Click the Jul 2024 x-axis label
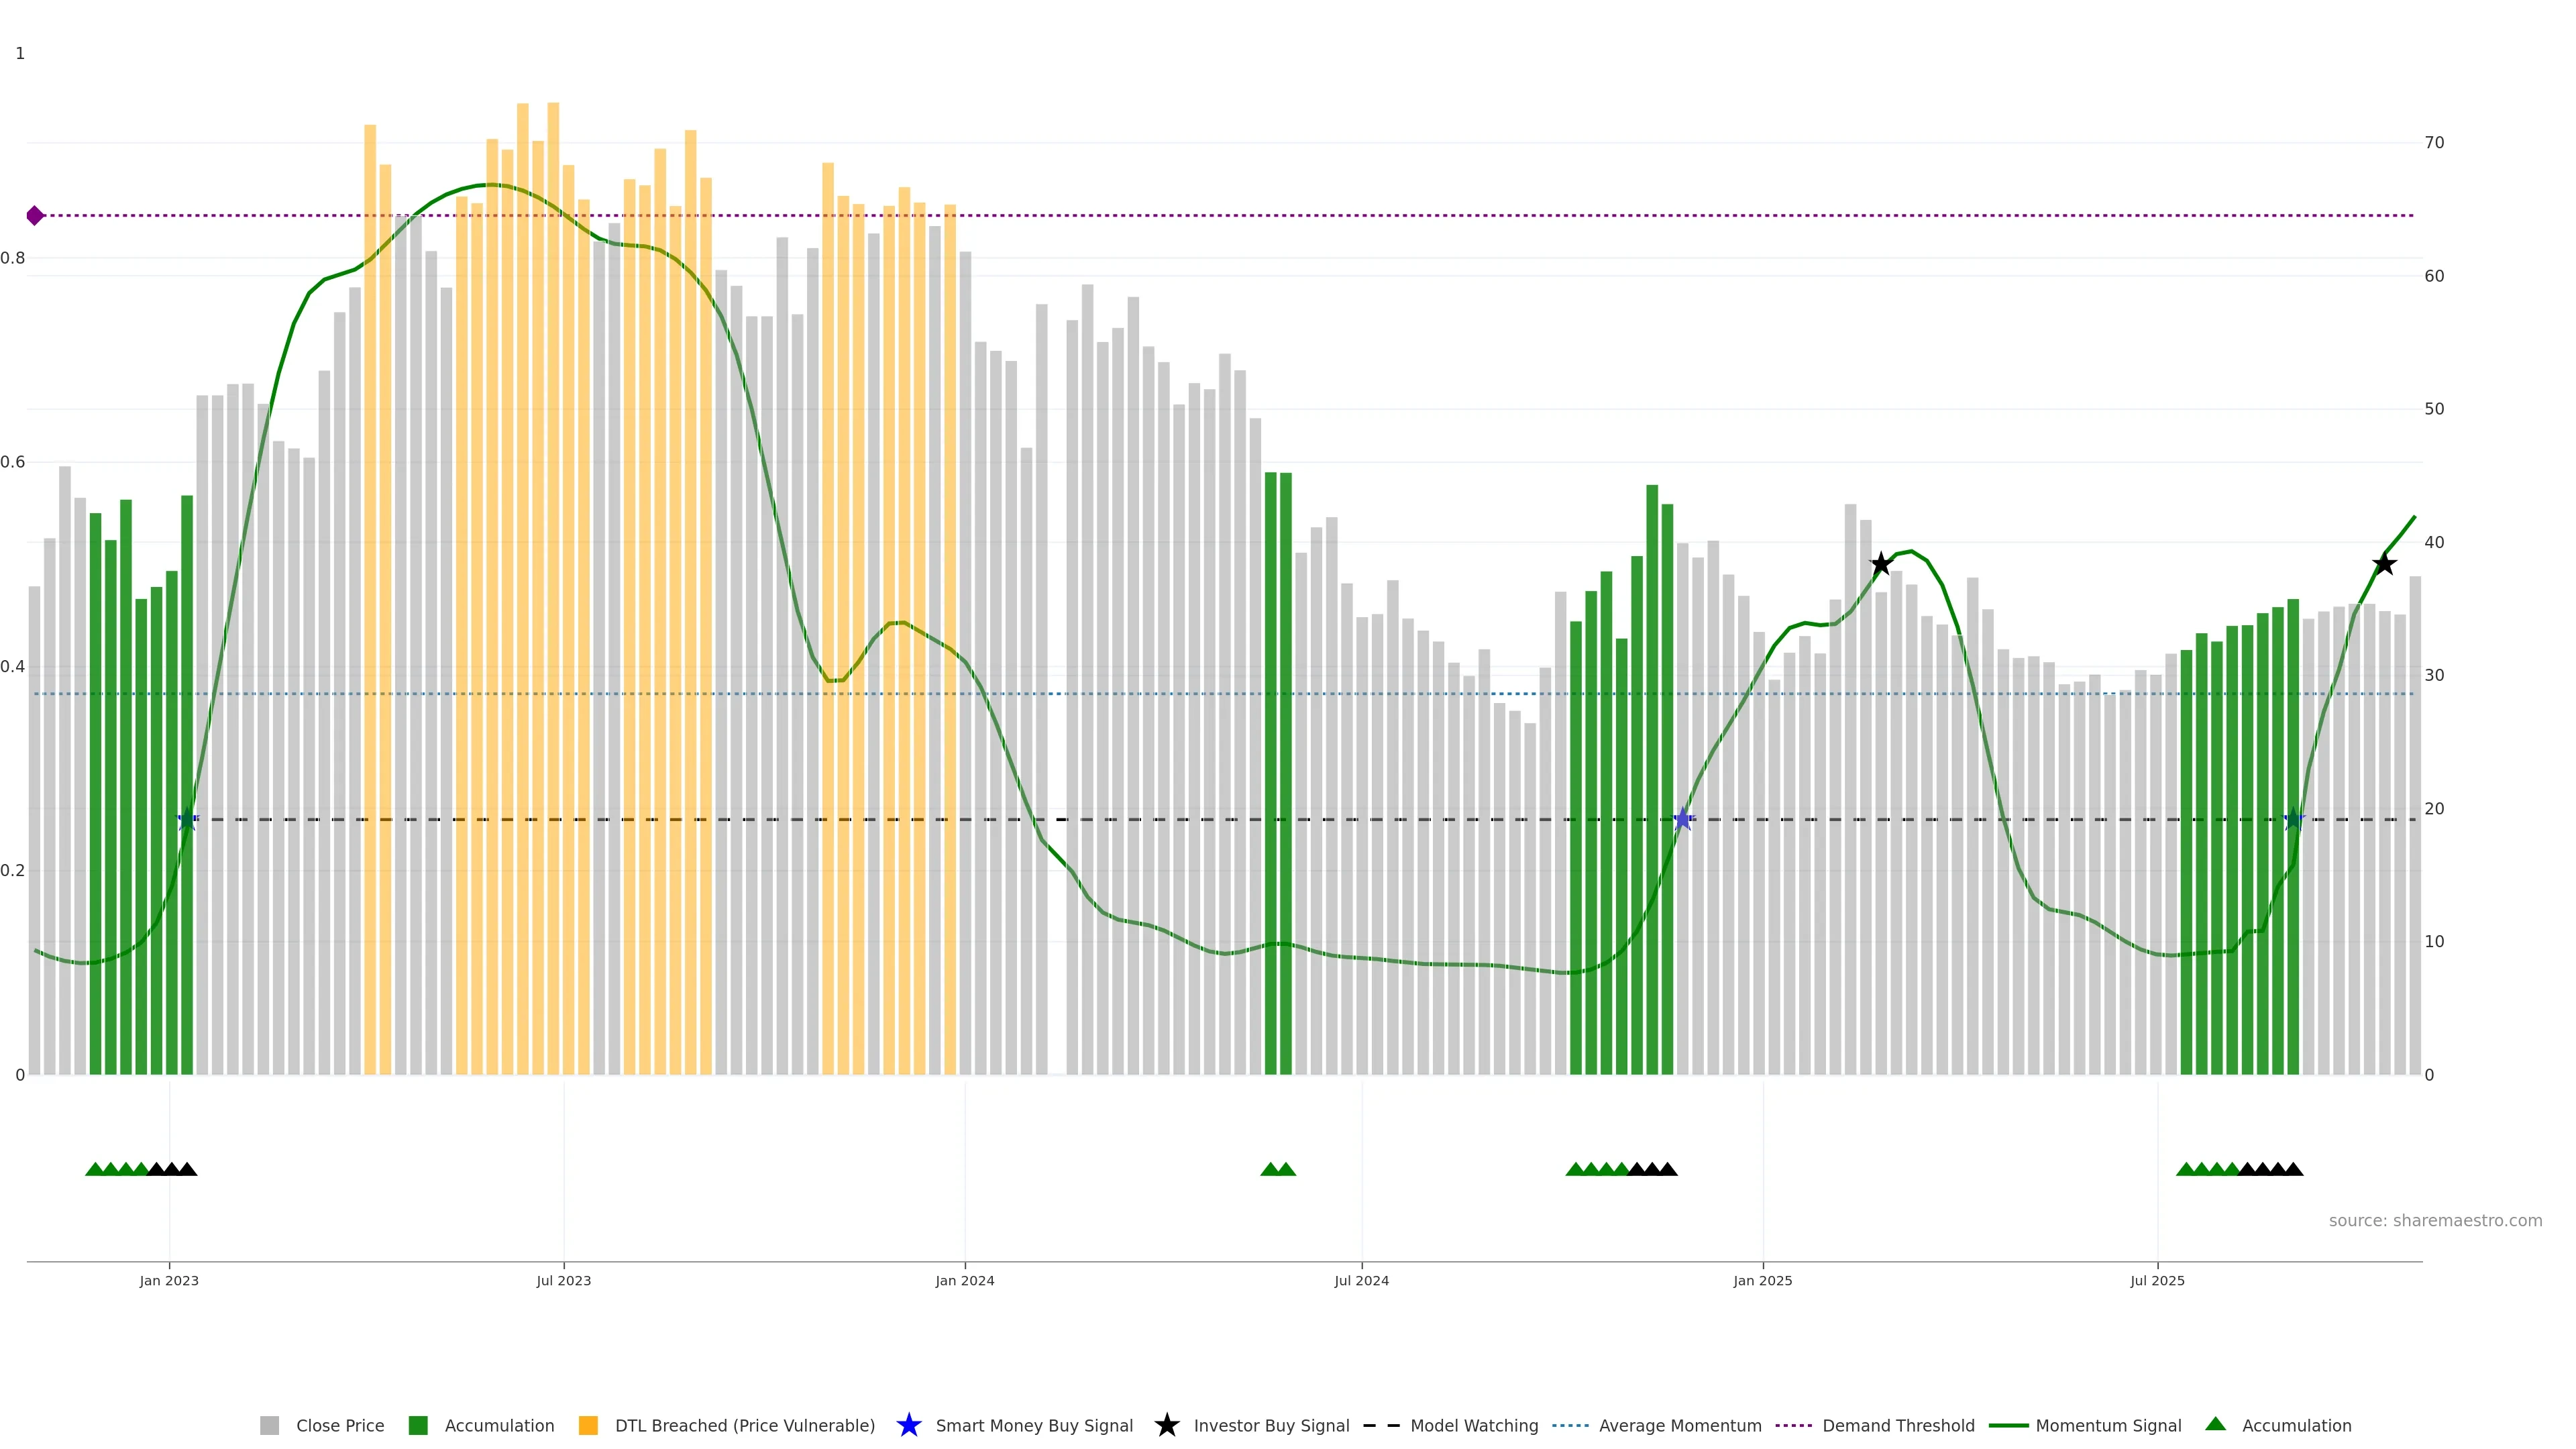The height and width of the screenshot is (1449, 2576). coord(1361,1280)
